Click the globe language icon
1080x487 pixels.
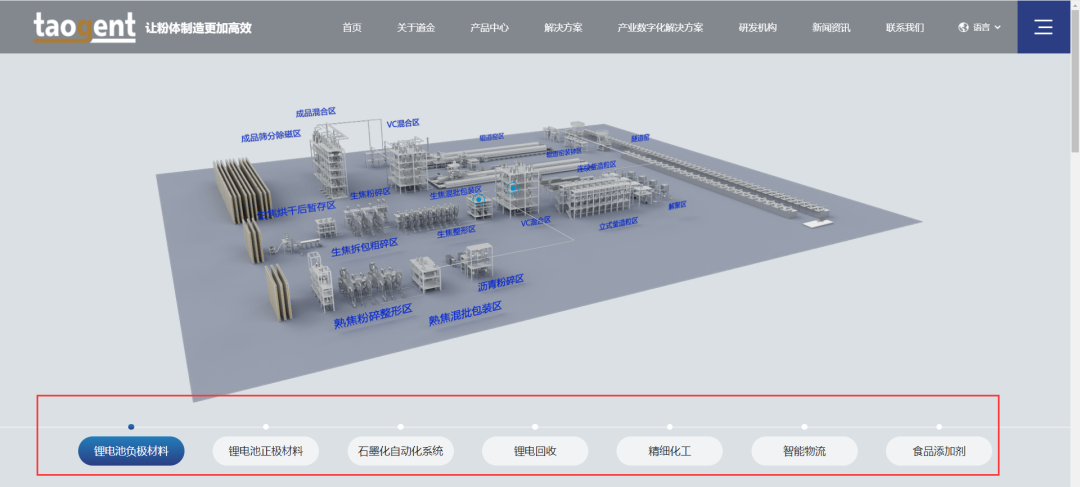point(963,27)
